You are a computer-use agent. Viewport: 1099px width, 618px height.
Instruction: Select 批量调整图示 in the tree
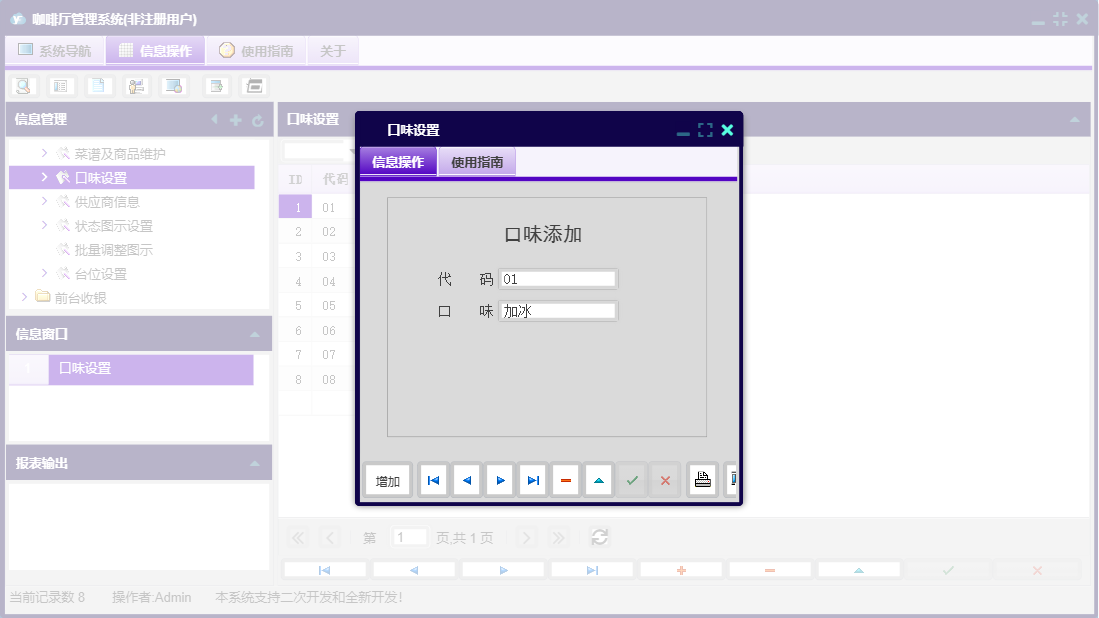(x=113, y=250)
